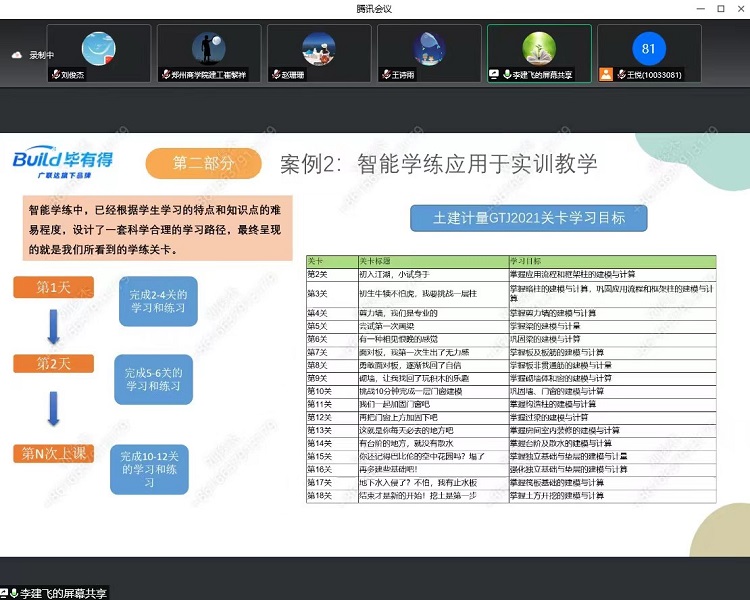This screenshot has height=600, width=750.
Task: Click the orange 第1天 box
Action: click(53, 288)
